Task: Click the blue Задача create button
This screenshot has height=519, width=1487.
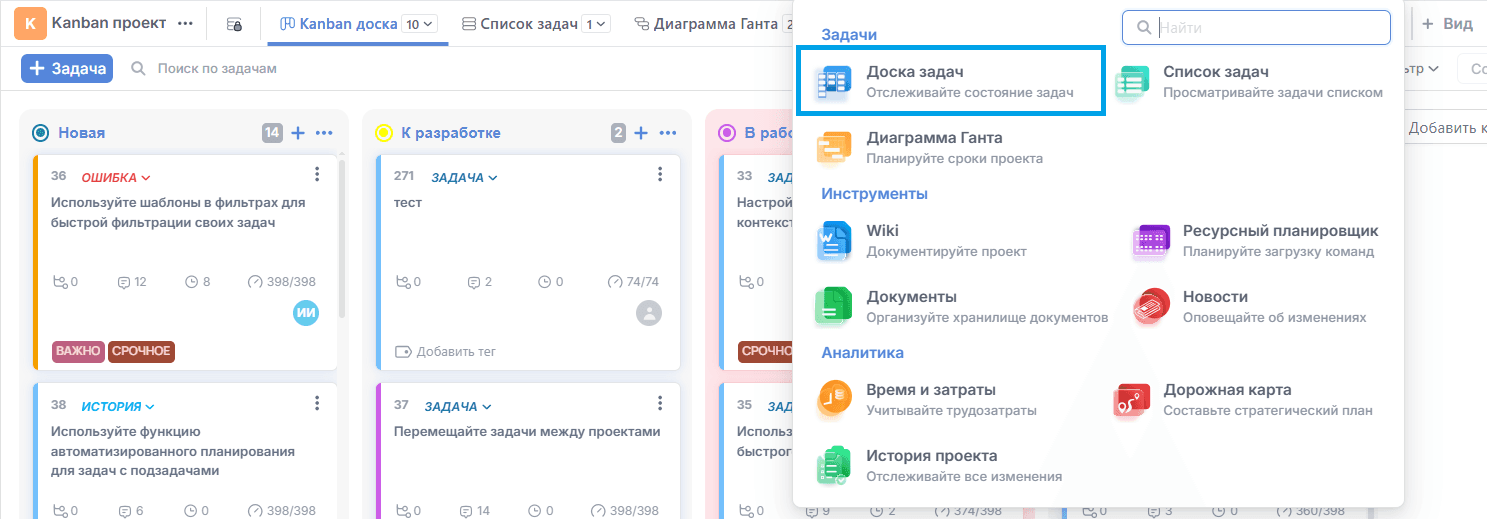Action: (x=67, y=68)
